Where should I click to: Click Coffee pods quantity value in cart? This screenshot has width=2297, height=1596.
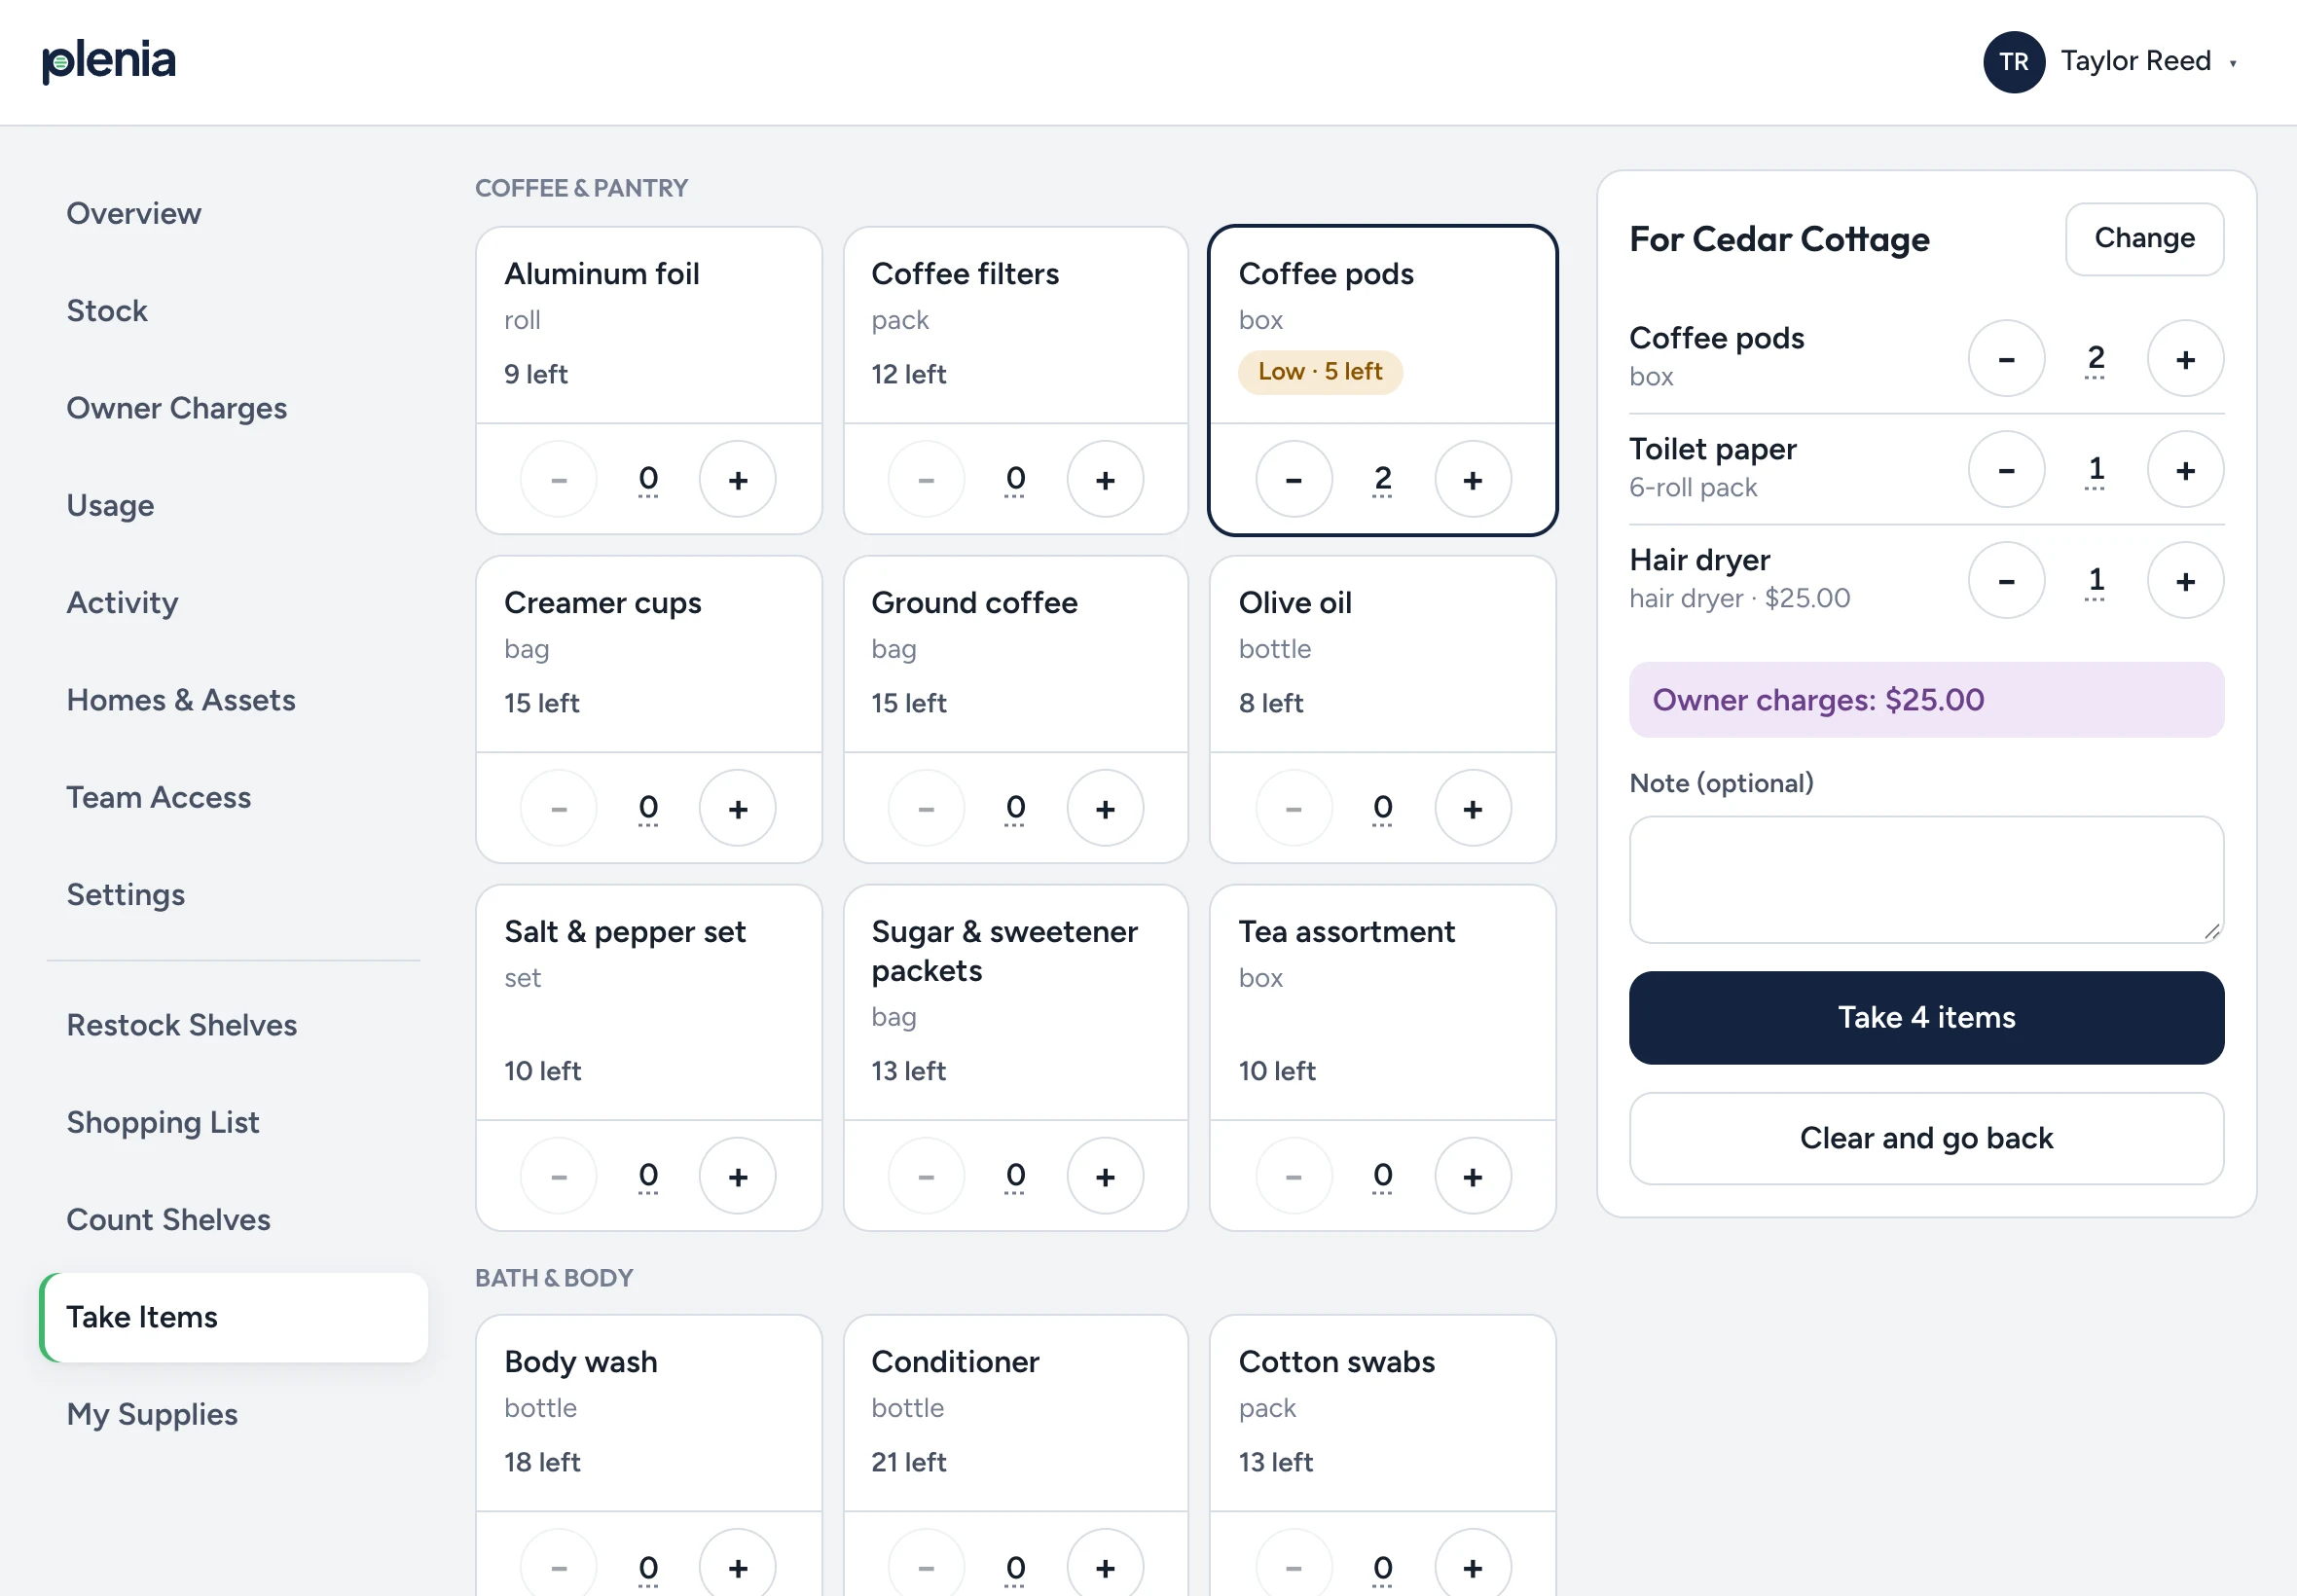(2095, 359)
